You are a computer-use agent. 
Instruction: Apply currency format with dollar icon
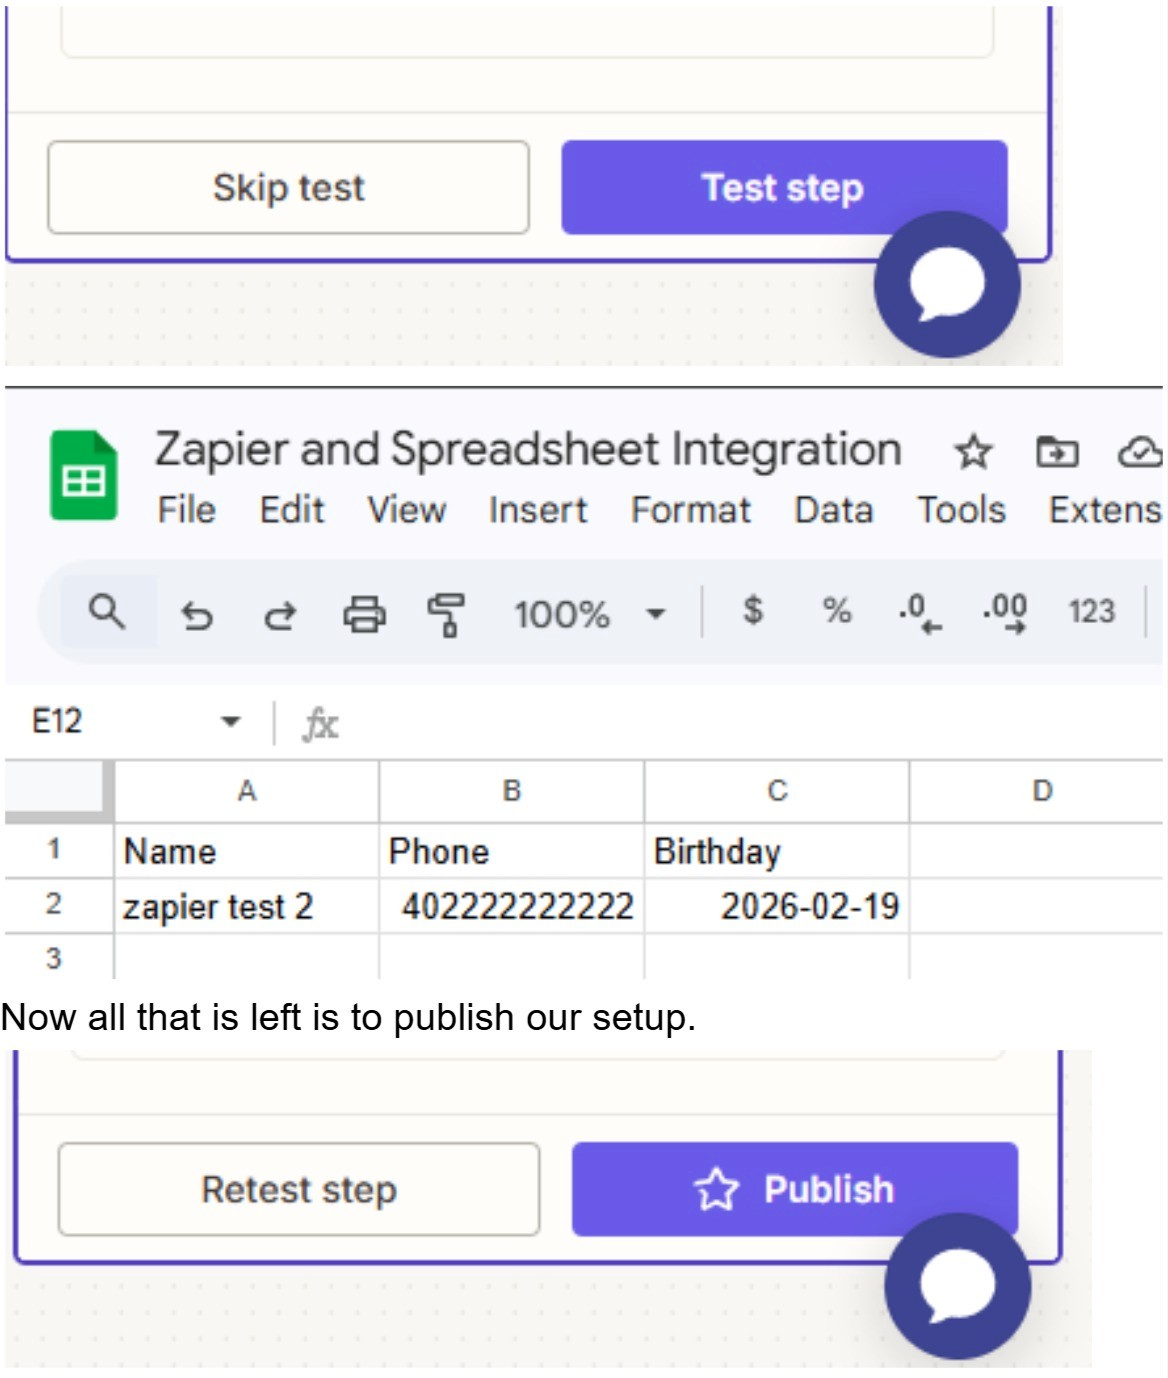pos(753,610)
